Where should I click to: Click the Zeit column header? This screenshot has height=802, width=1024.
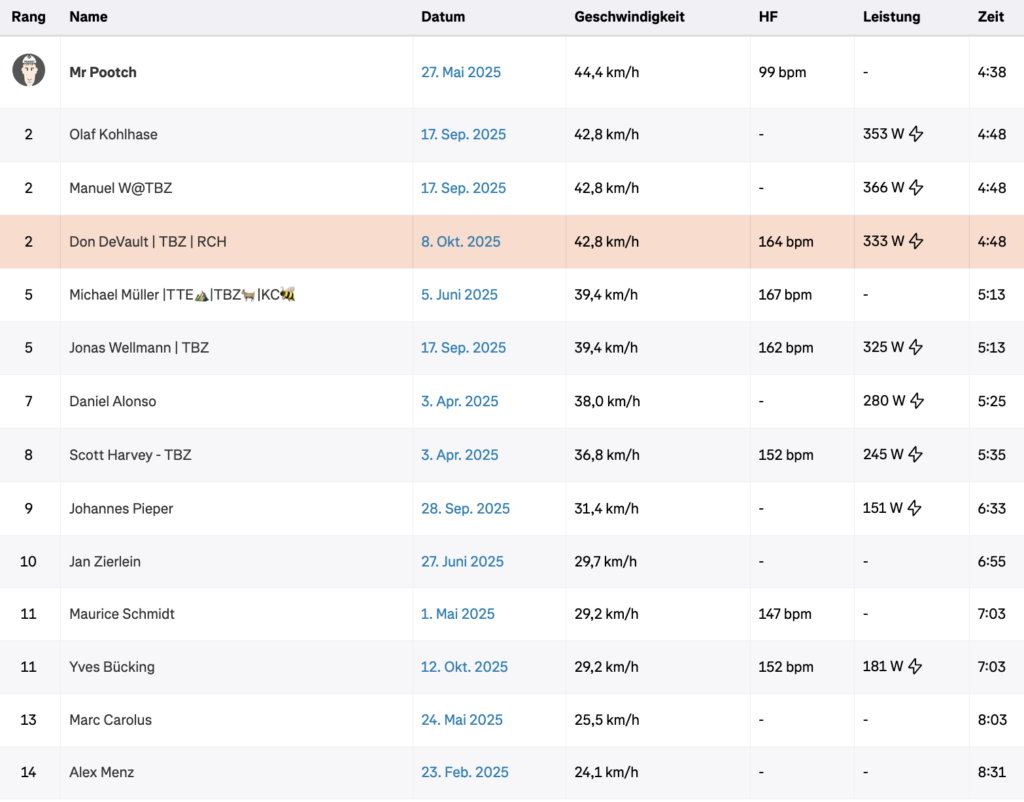990,17
